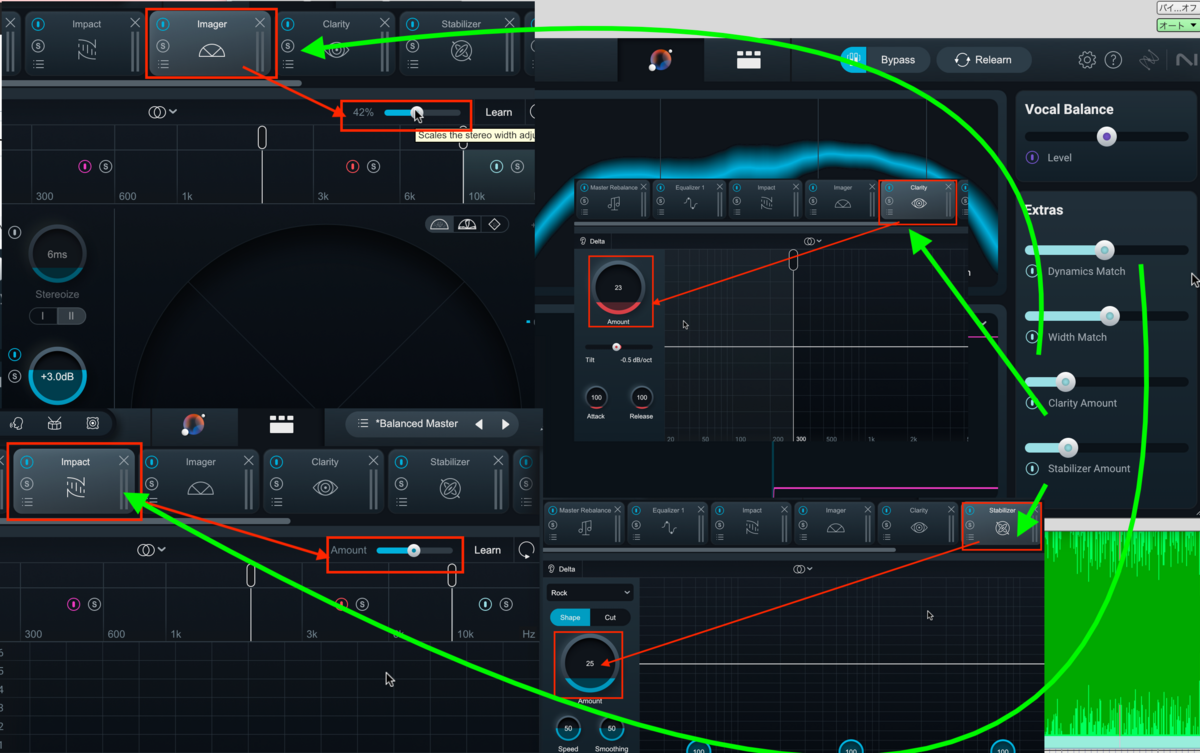Select the diamond Lissajous vectorscope view icon
This screenshot has height=753, width=1200.
(x=494, y=225)
